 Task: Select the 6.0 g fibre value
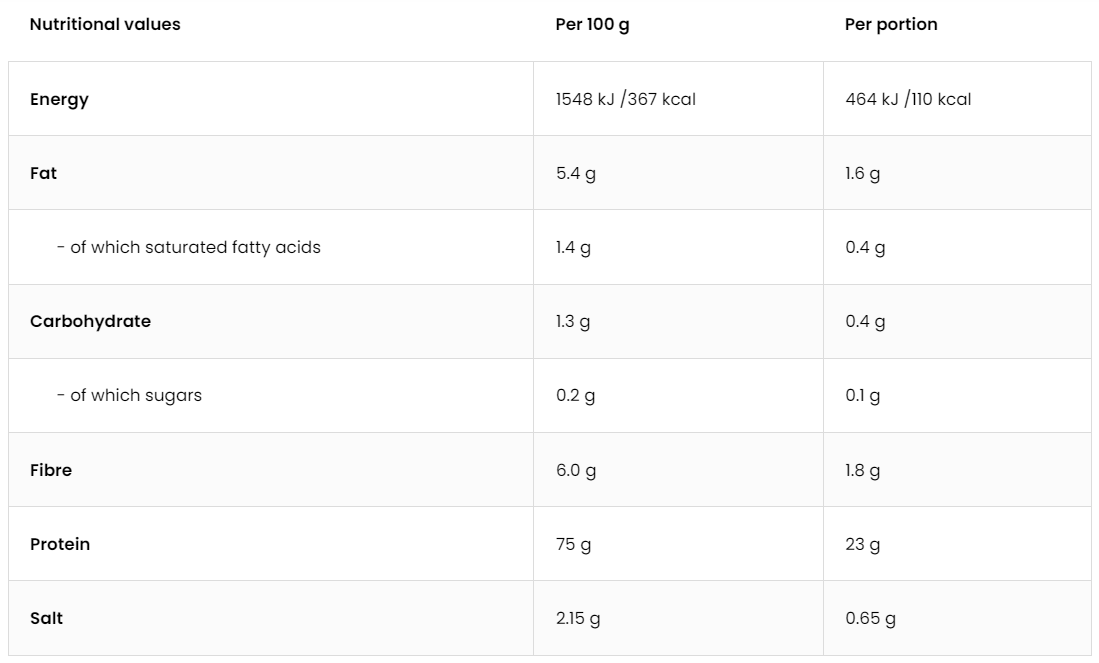click(576, 470)
